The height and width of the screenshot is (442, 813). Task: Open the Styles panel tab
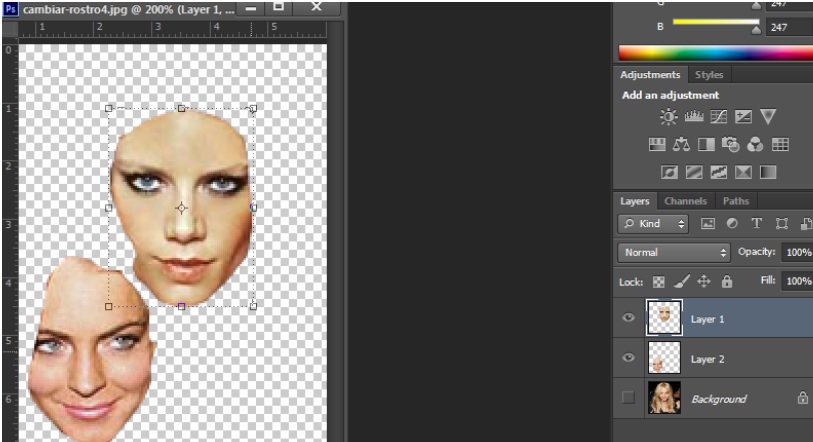coord(709,75)
